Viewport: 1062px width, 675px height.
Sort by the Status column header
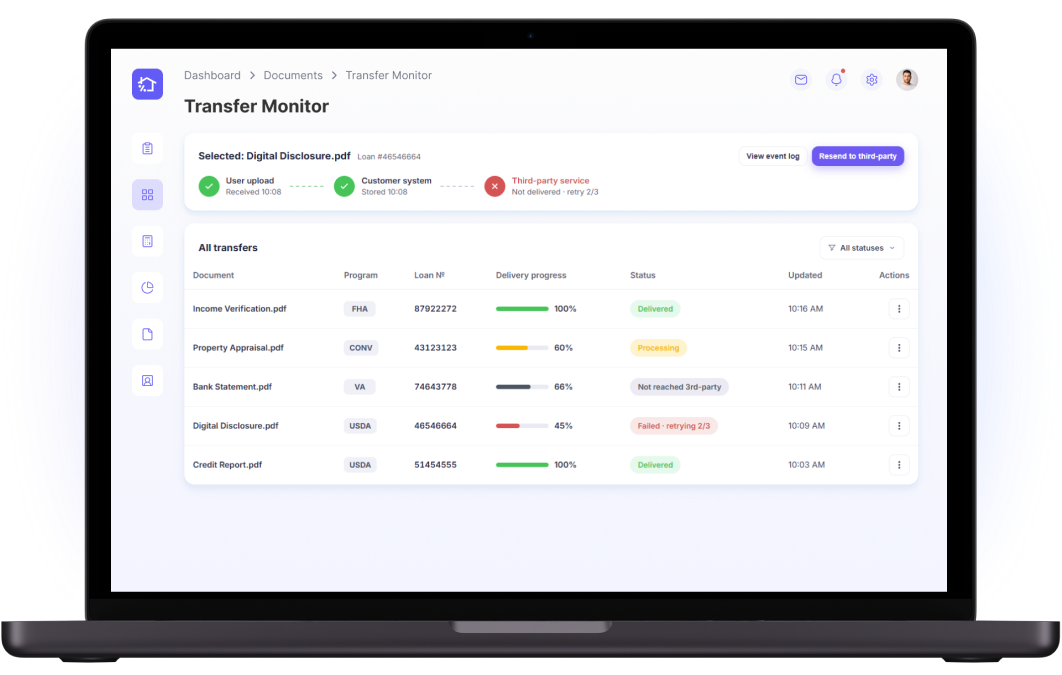pos(643,276)
